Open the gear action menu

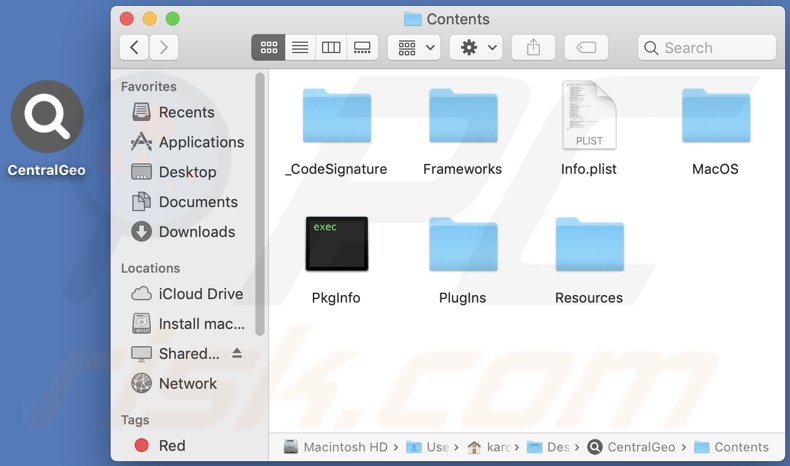click(x=476, y=48)
